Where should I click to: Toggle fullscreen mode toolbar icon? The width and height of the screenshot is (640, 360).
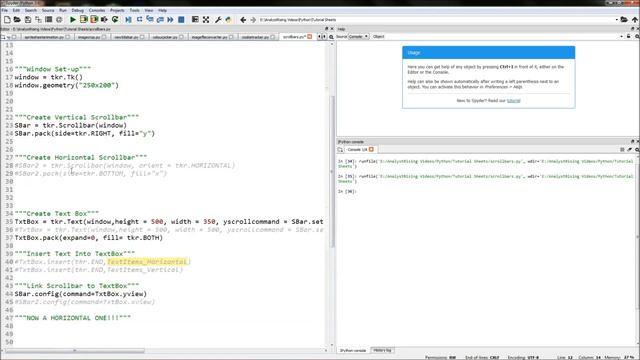click(206, 20)
